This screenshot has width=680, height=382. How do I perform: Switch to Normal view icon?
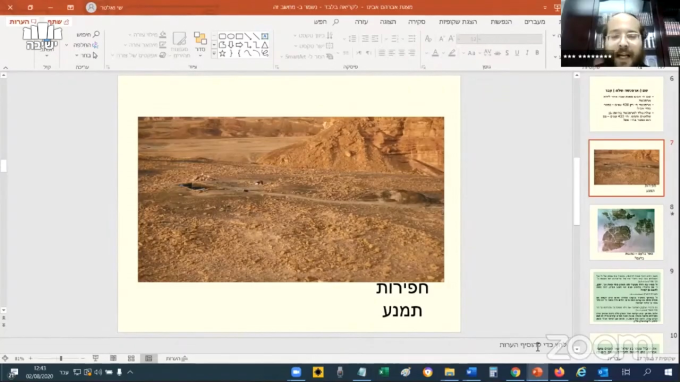point(148,359)
